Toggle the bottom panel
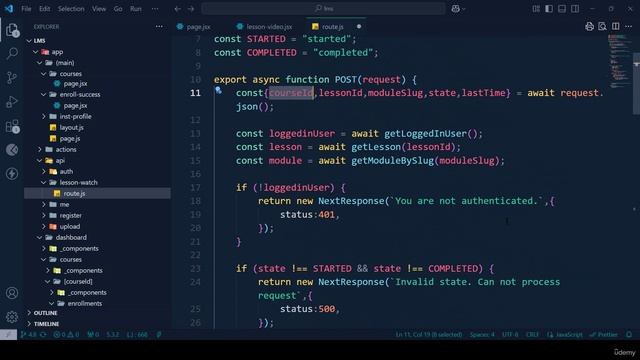Screen dimensions: 640x360 click(562, 9)
